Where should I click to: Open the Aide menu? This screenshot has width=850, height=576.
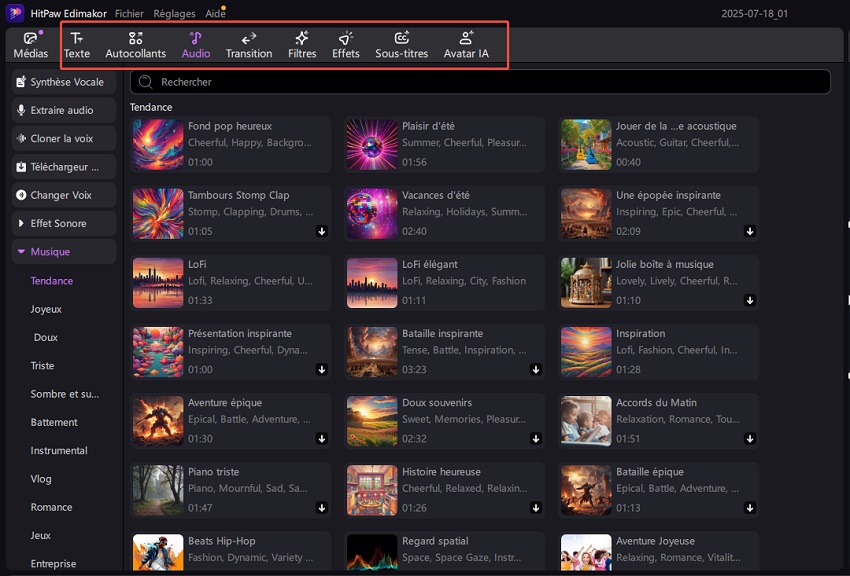coord(215,14)
